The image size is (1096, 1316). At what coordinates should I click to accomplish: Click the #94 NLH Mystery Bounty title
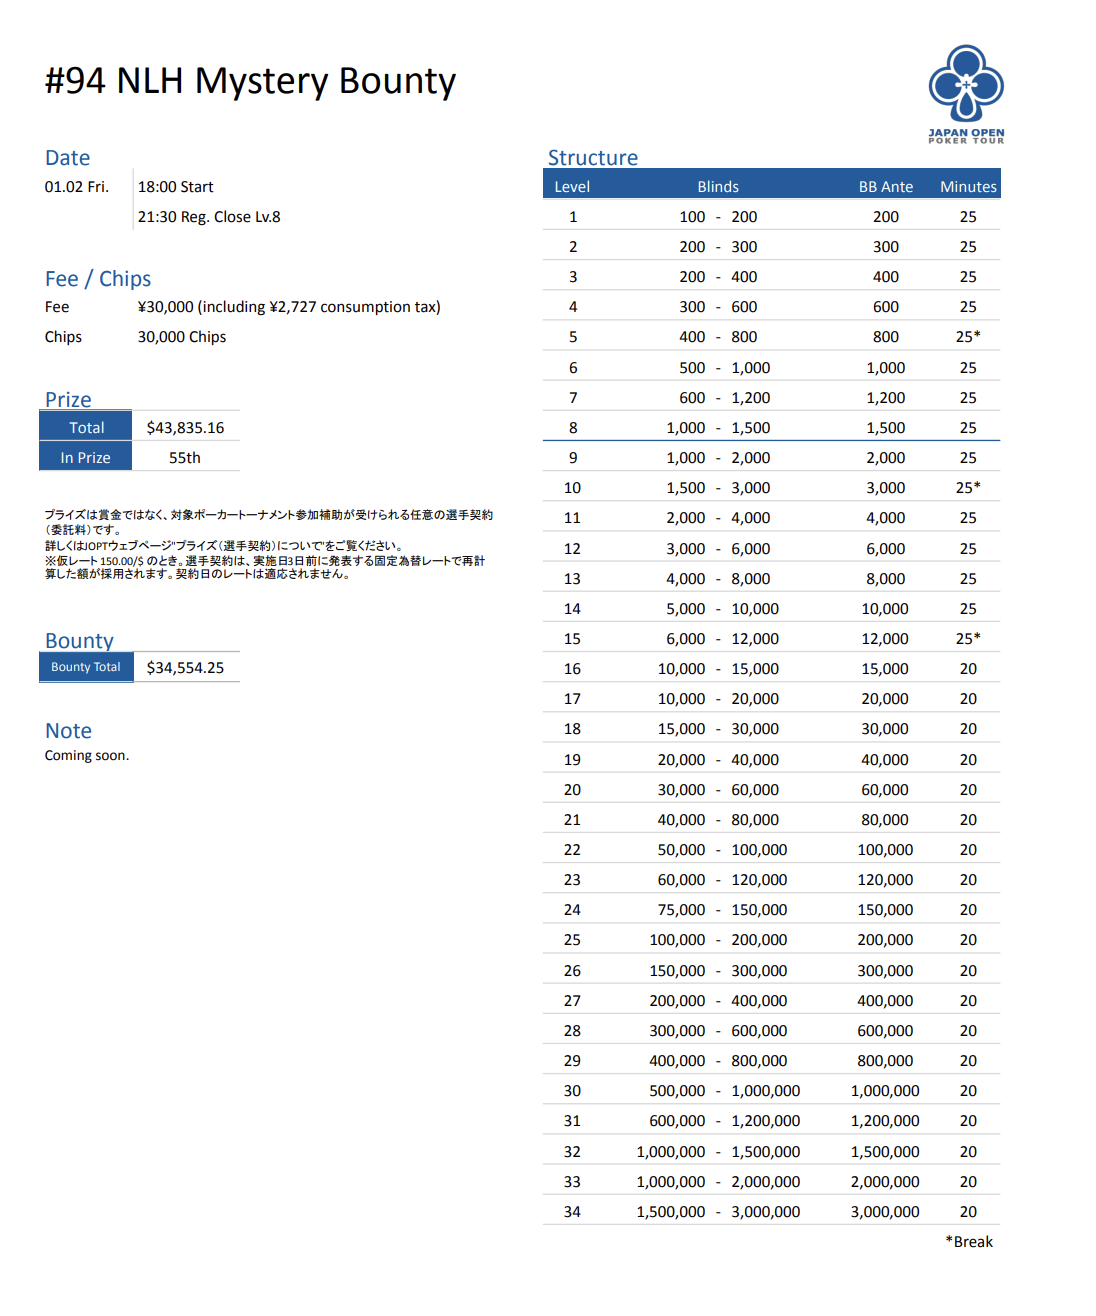click(250, 81)
